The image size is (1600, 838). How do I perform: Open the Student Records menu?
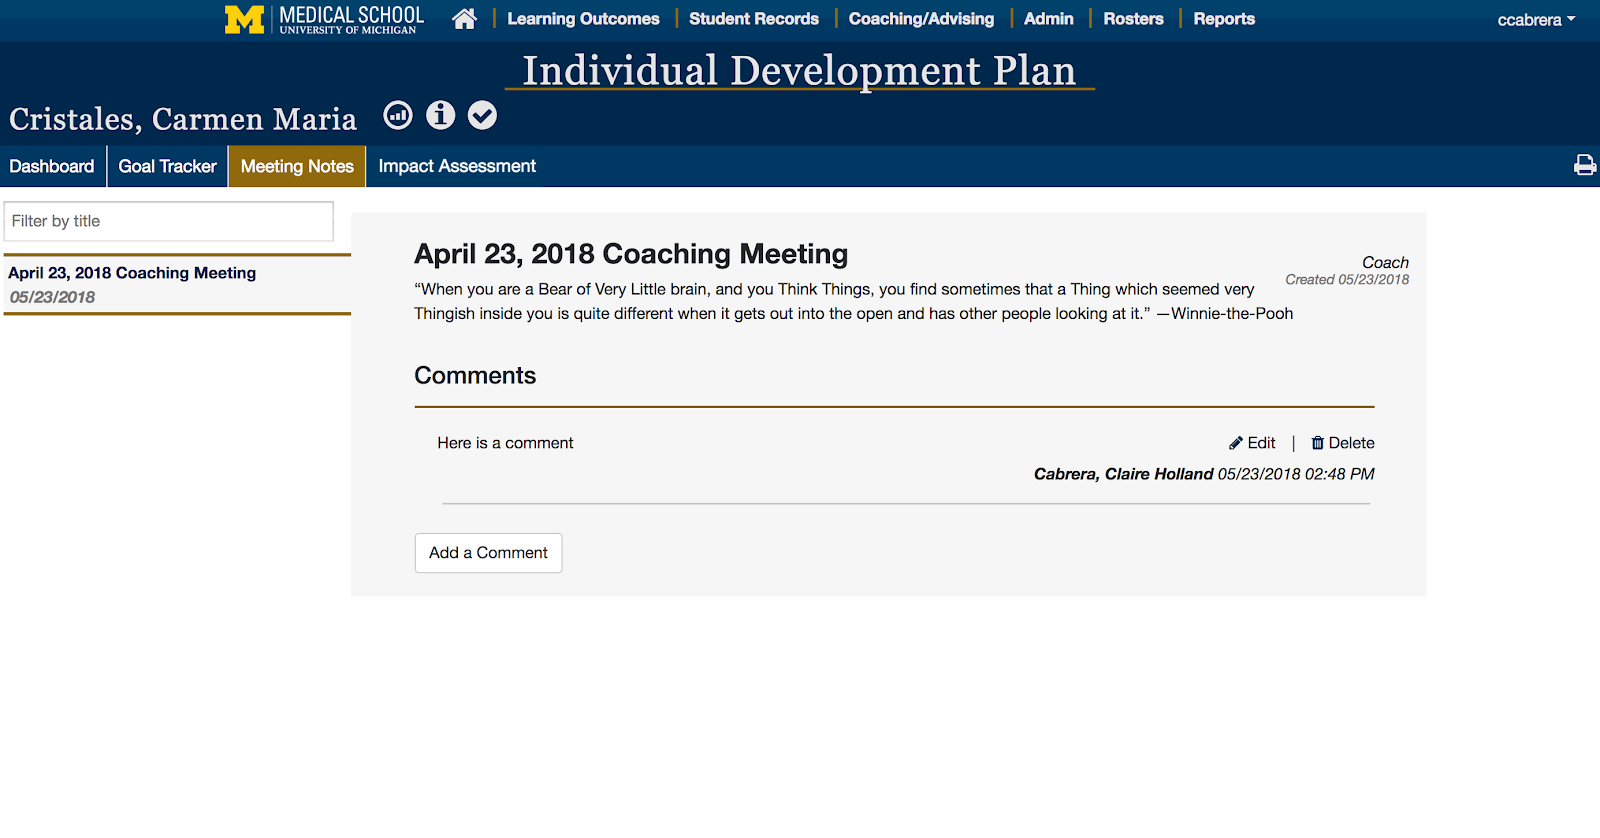coord(754,19)
